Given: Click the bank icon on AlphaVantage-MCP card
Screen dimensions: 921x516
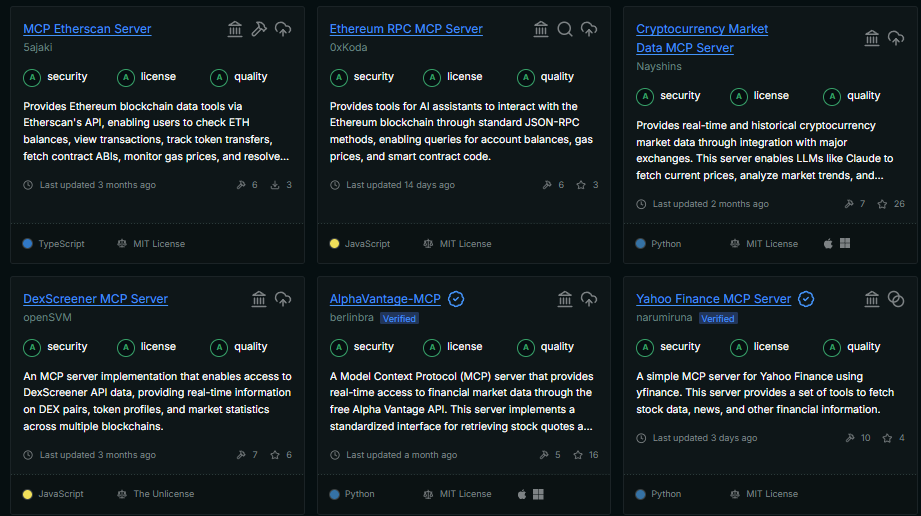Looking at the screenshot, I should point(565,299).
